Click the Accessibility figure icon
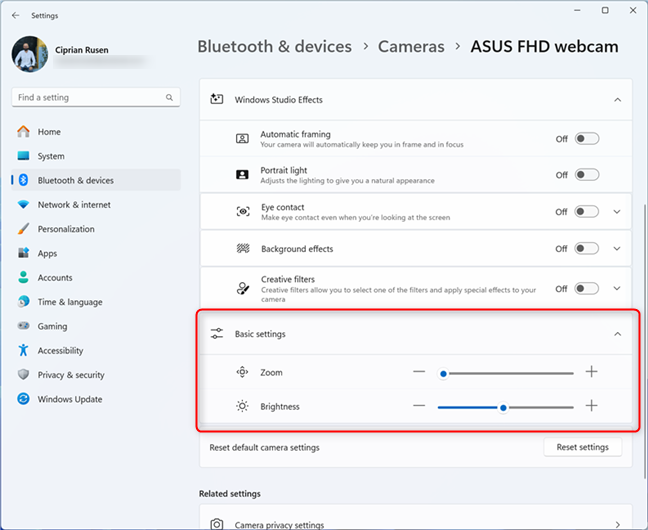This screenshot has height=530, width=648. coord(24,350)
